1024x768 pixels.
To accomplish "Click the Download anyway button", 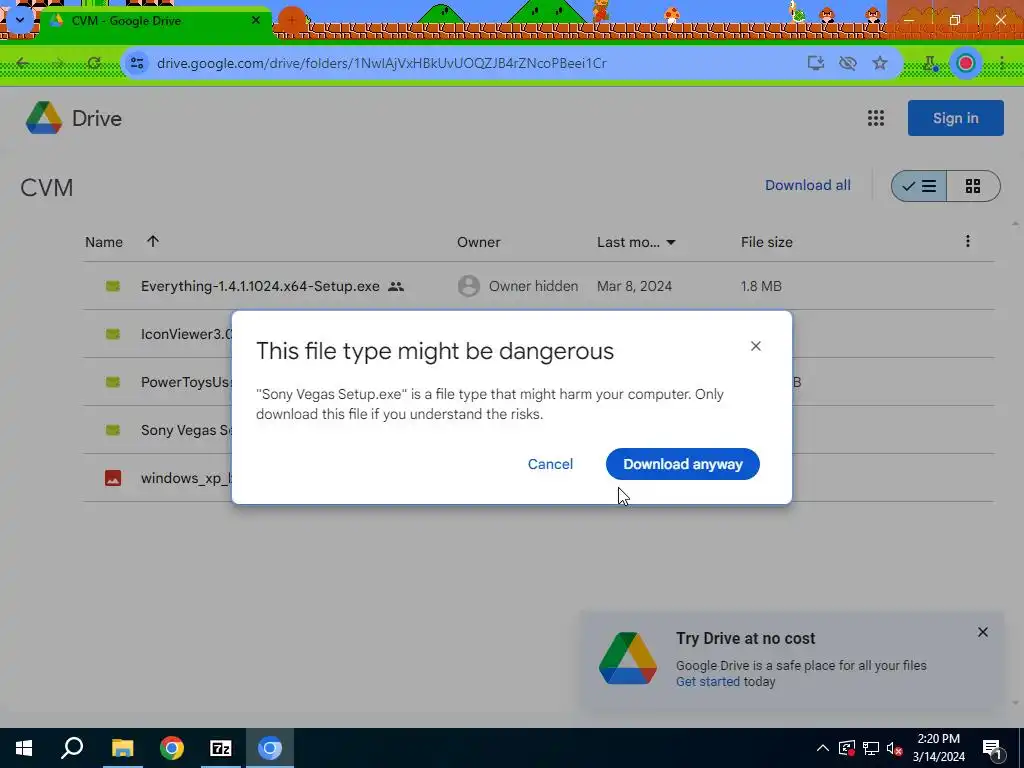I will pyautogui.click(x=682, y=464).
